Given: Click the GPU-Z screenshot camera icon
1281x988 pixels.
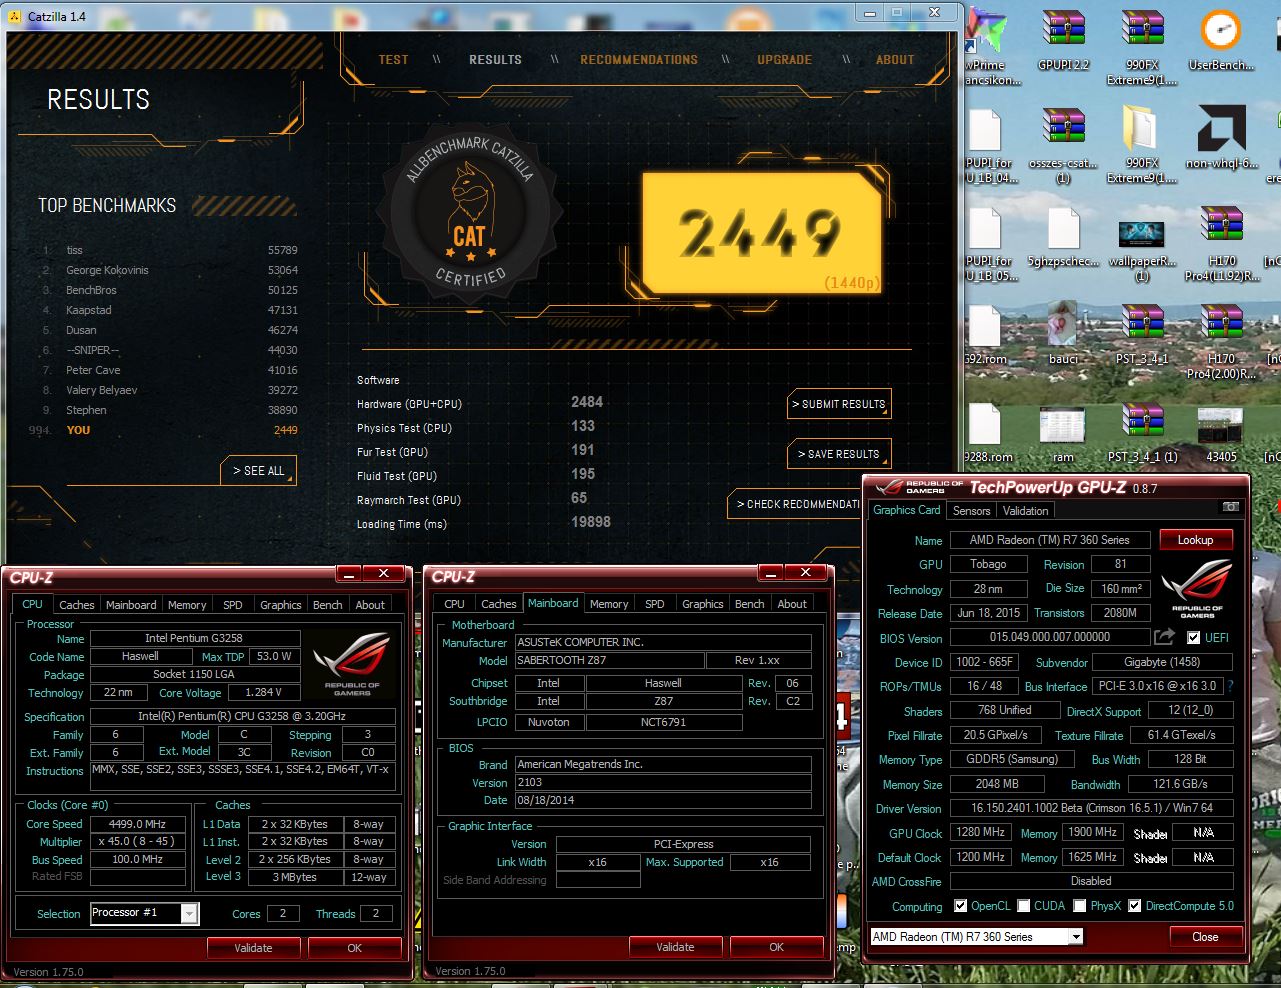Looking at the screenshot, I should pos(1231,507).
